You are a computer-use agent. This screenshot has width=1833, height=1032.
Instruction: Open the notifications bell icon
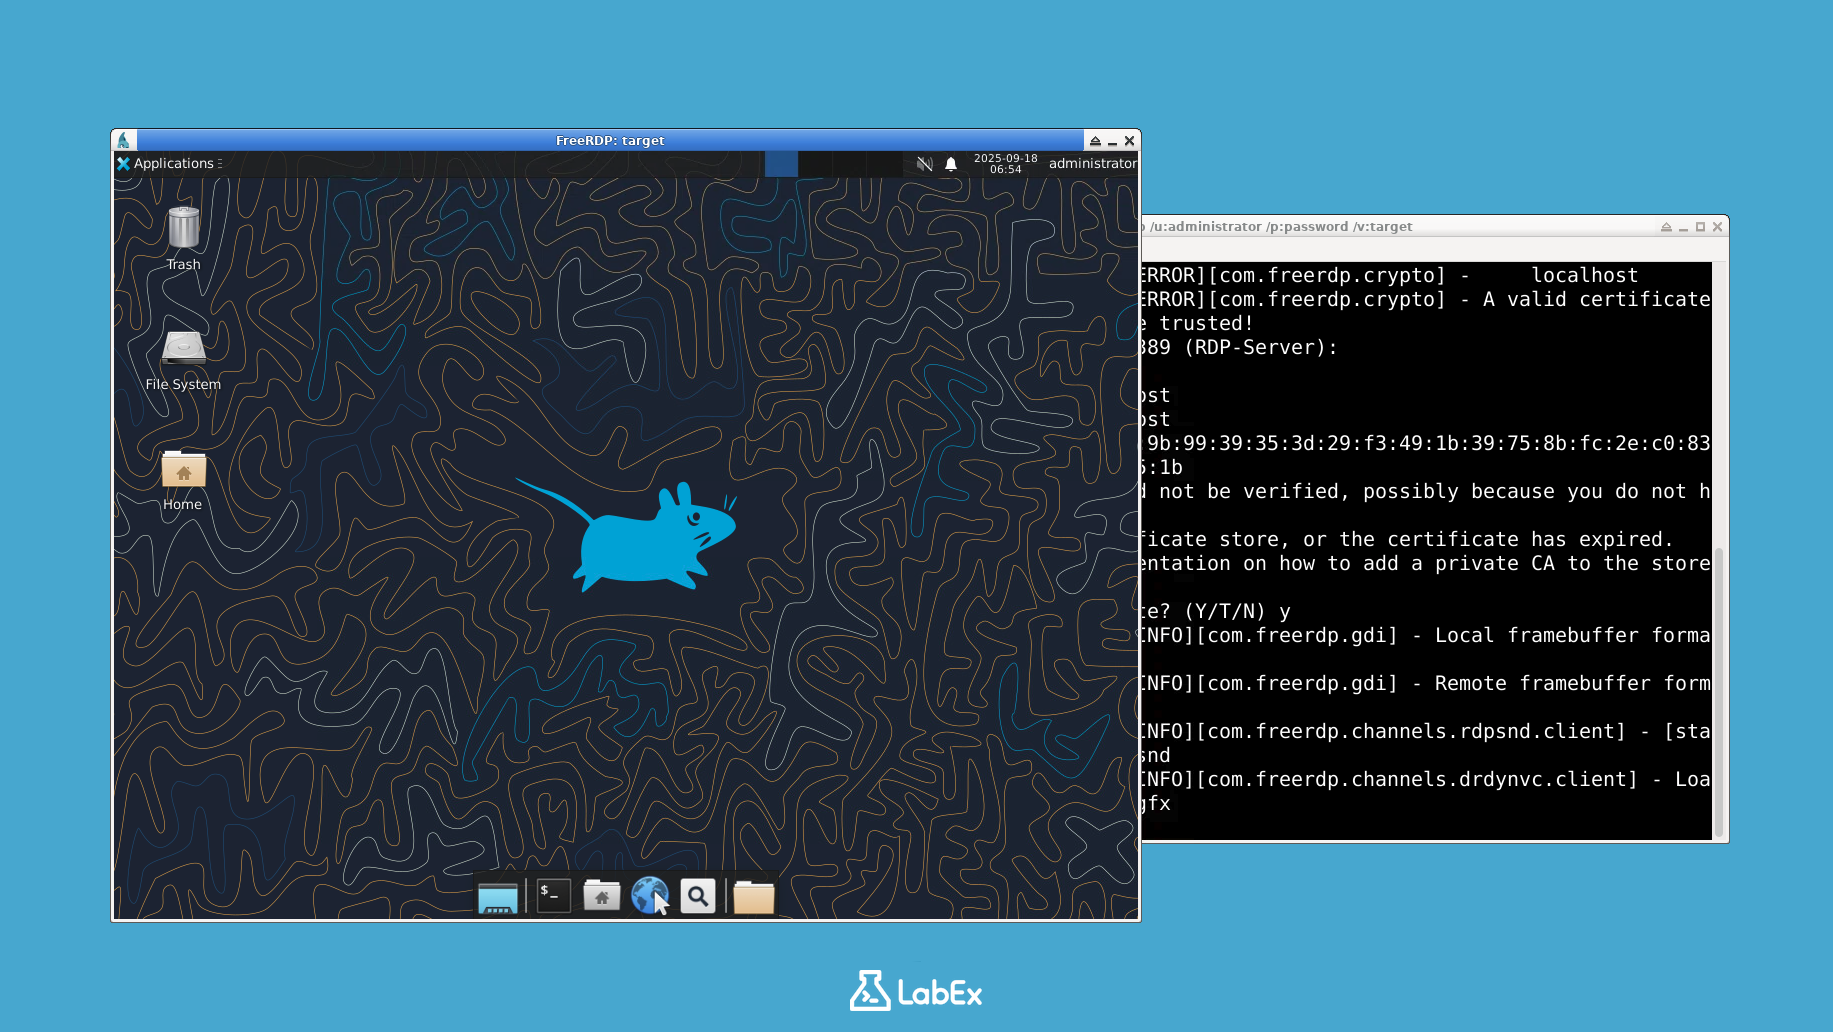point(951,164)
